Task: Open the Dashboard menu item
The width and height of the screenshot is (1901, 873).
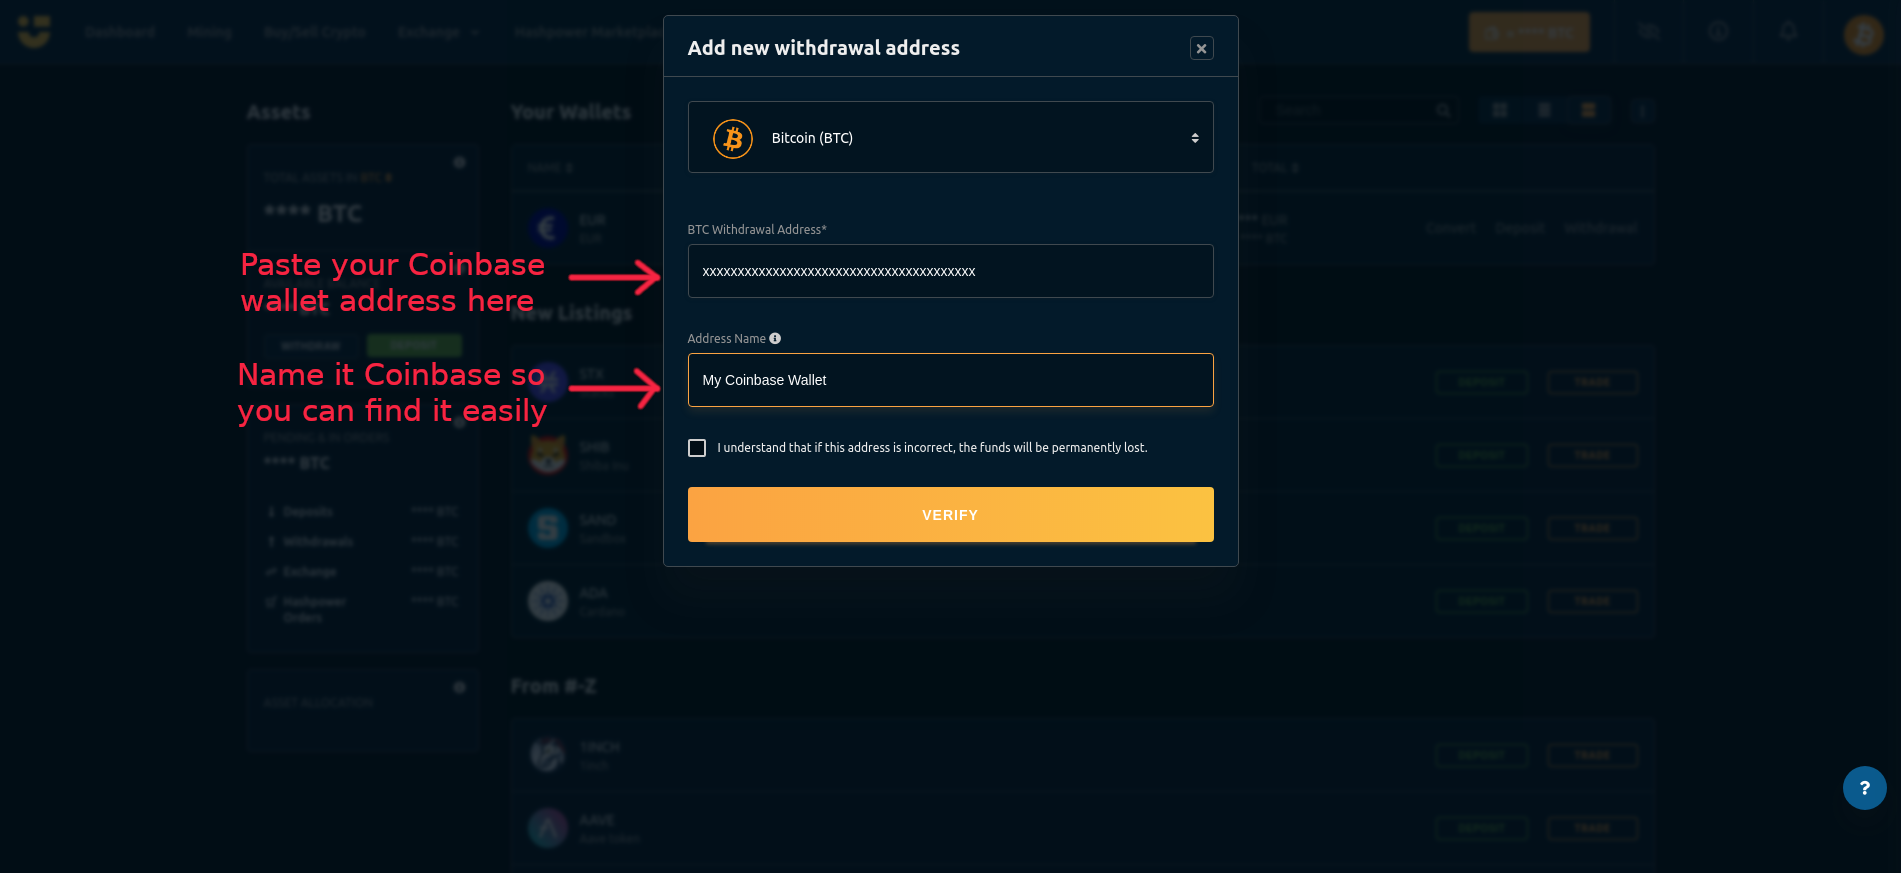Action: click(120, 32)
